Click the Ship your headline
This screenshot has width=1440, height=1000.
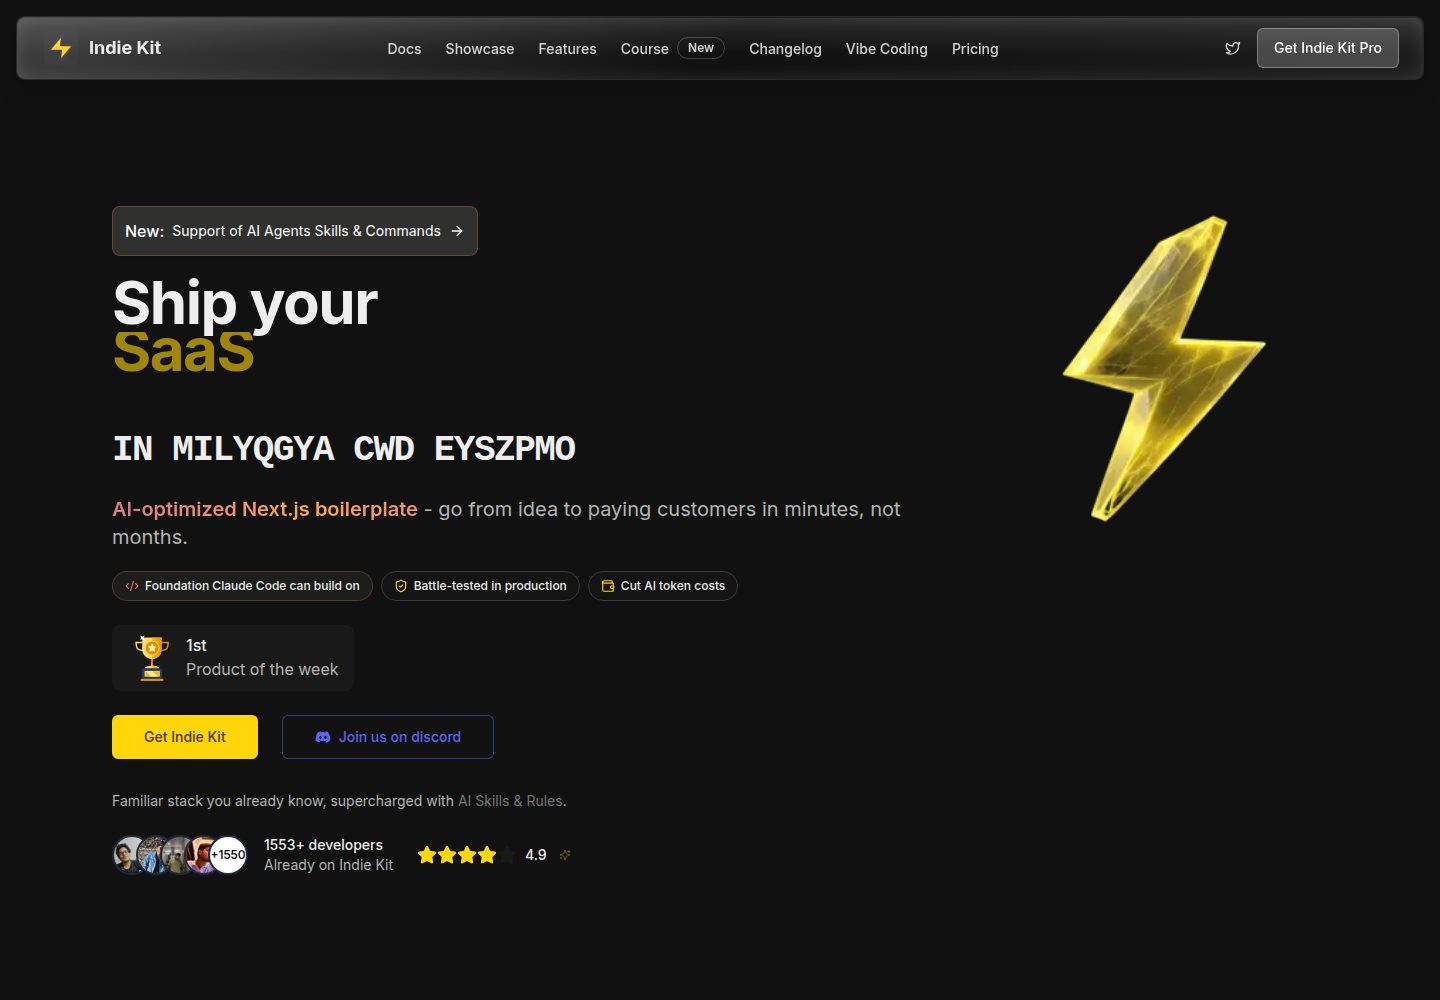[x=246, y=303]
